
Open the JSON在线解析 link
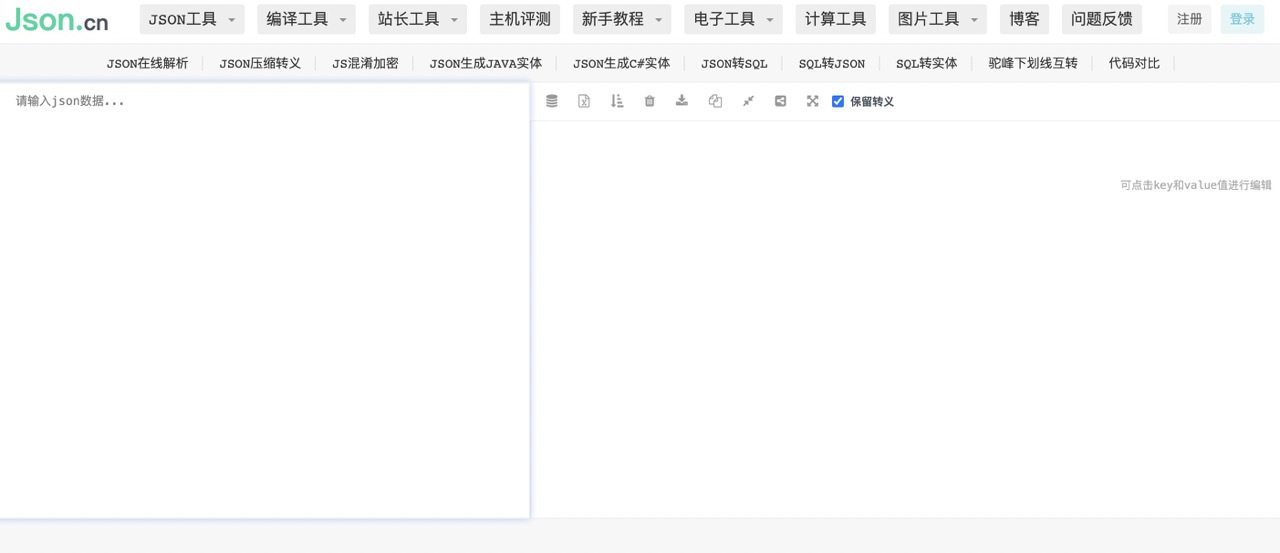(x=147, y=63)
